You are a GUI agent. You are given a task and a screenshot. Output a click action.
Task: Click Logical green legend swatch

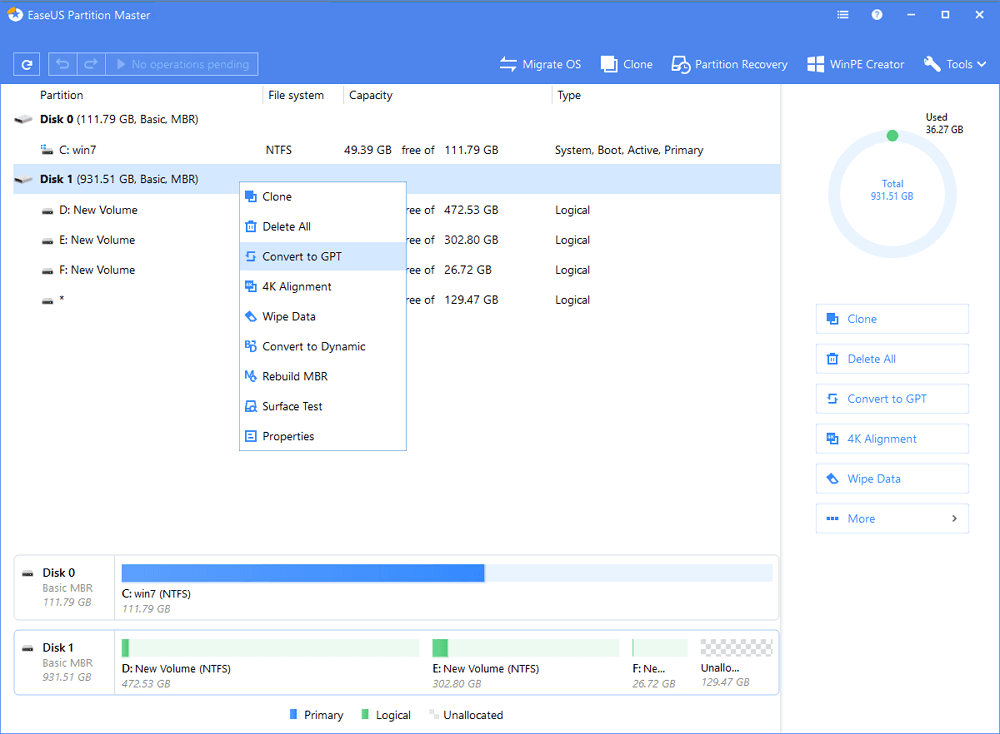point(365,714)
